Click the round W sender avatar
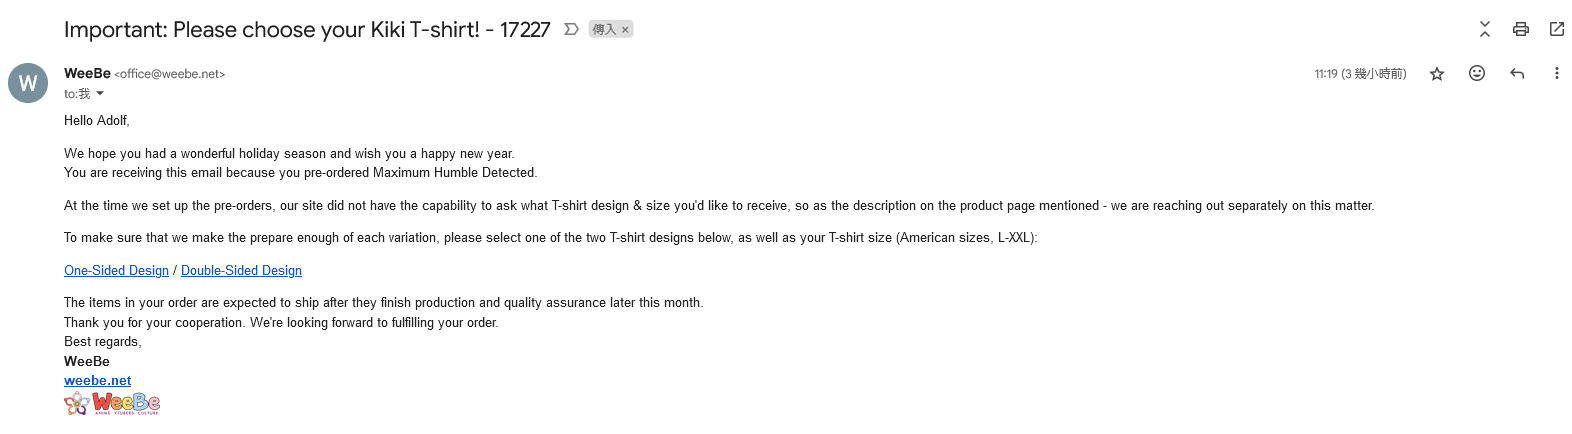Image resolution: width=1572 pixels, height=434 pixels. (28, 83)
